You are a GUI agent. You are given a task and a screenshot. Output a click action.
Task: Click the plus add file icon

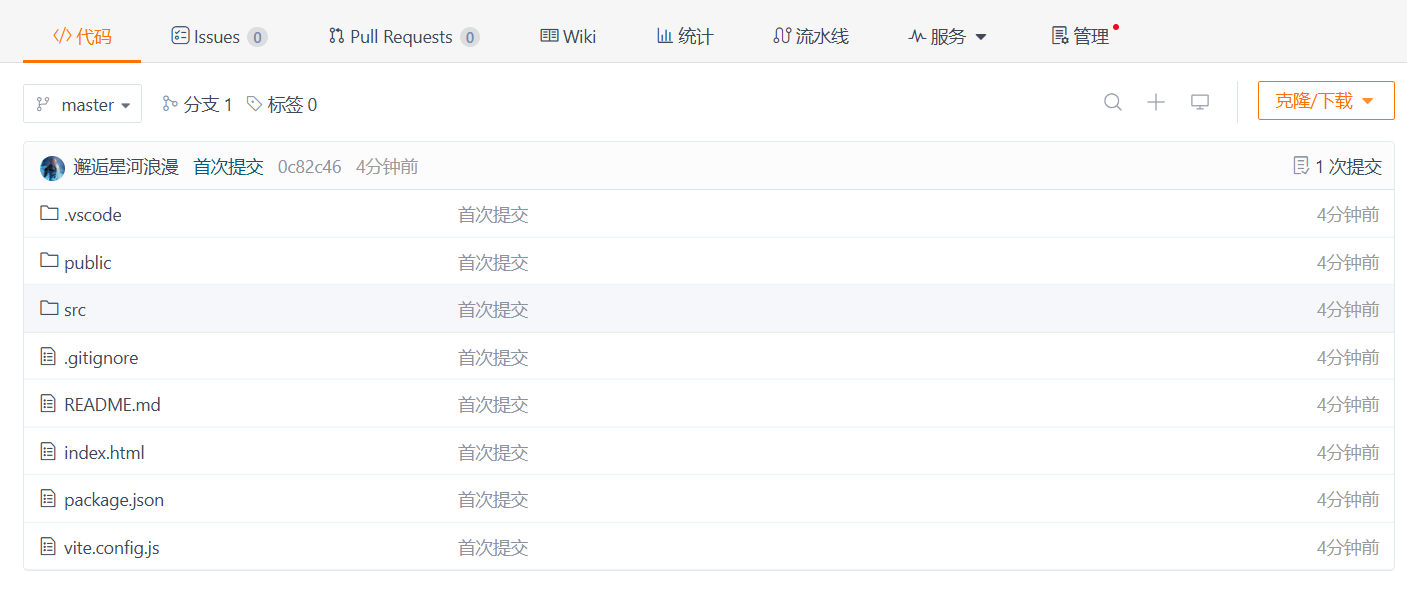tap(1156, 102)
